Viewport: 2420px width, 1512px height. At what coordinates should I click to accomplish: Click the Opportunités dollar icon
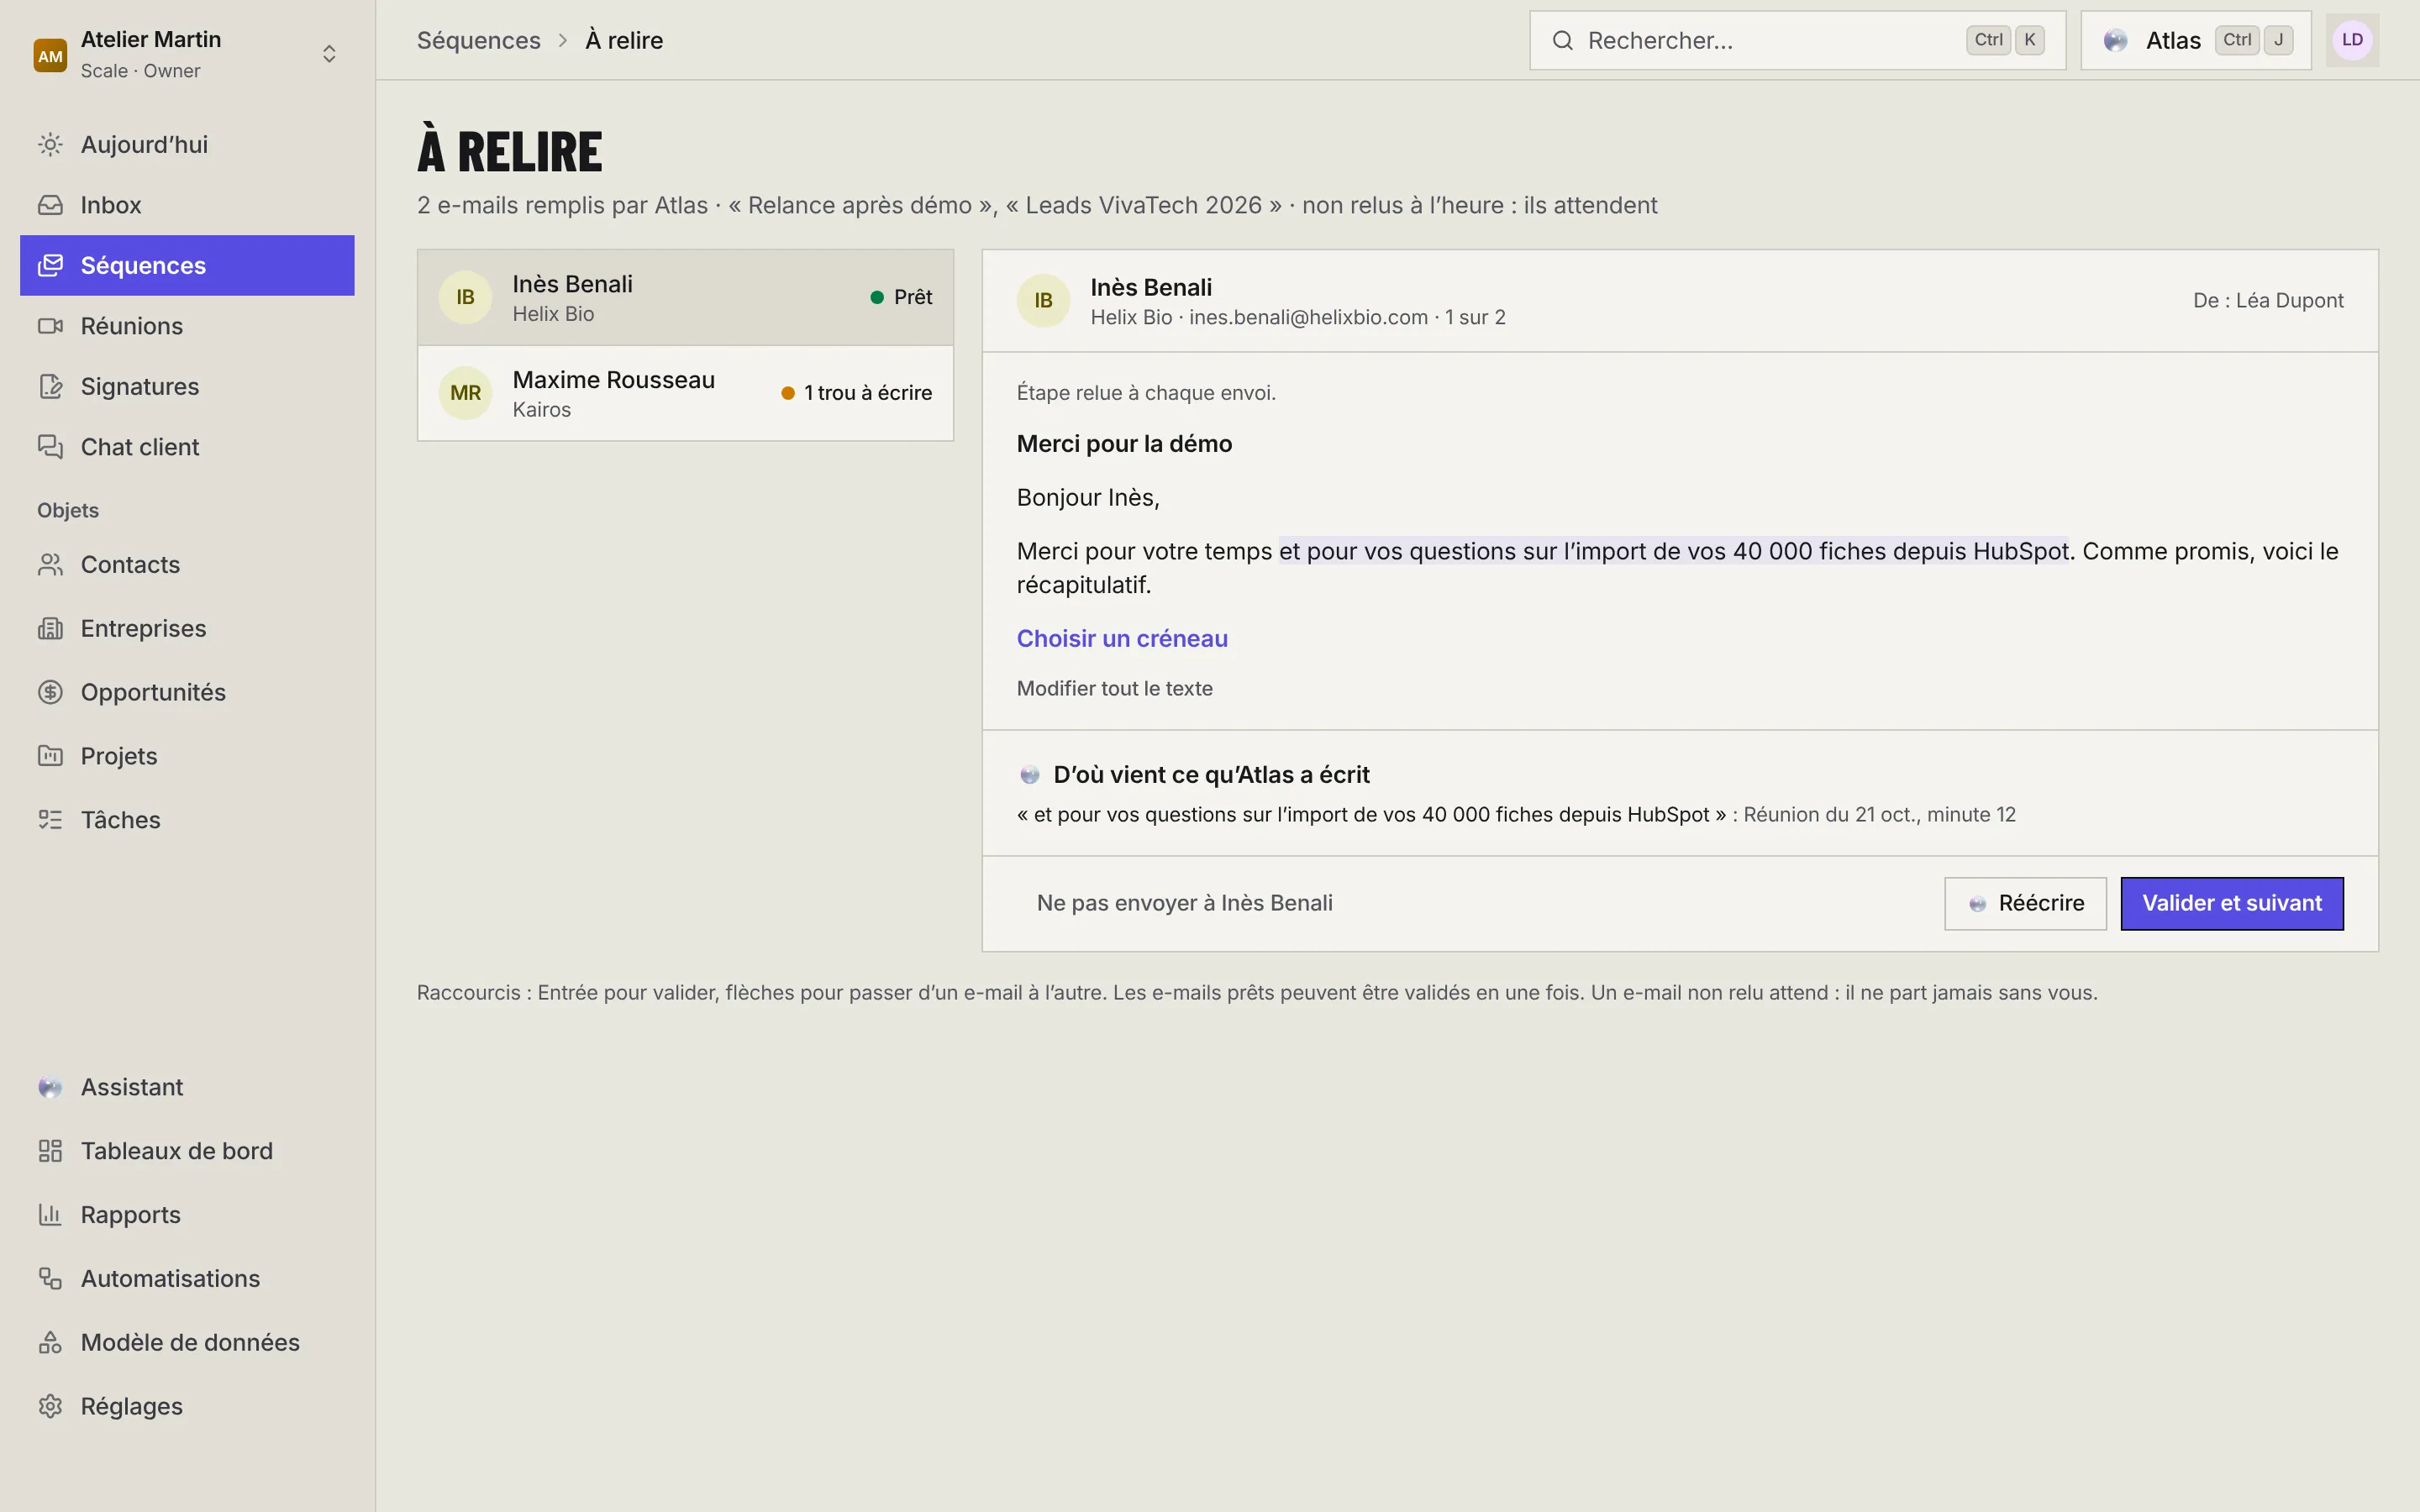(x=50, y=692)
